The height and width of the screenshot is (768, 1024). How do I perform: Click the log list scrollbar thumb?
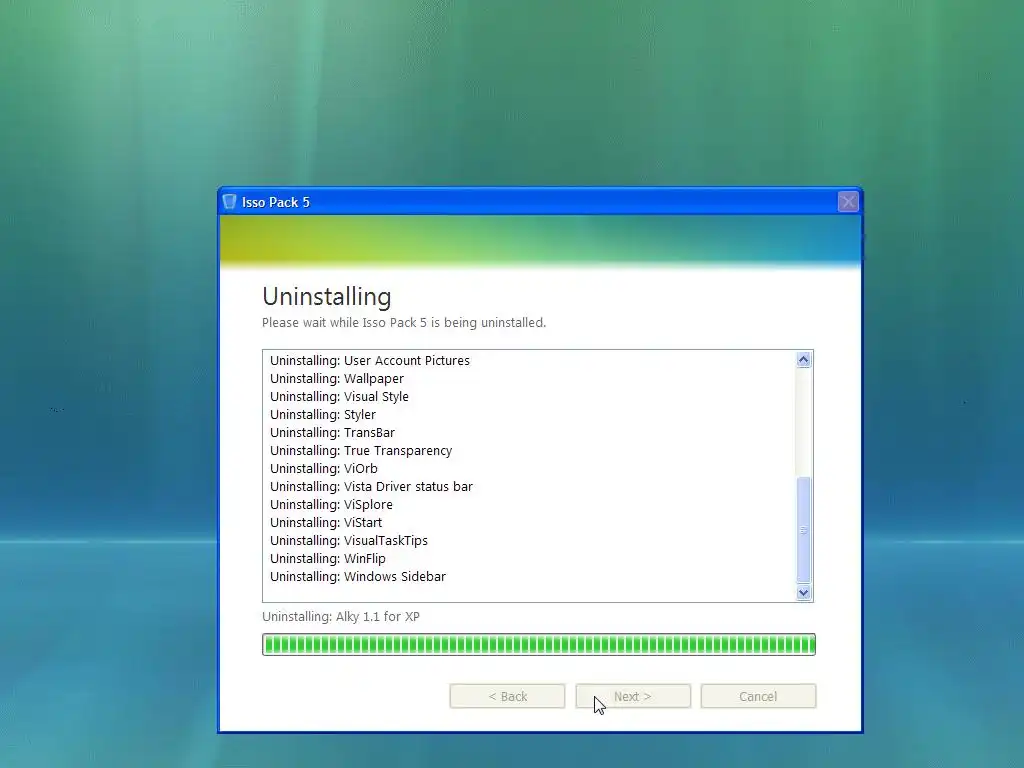[804, 530]
